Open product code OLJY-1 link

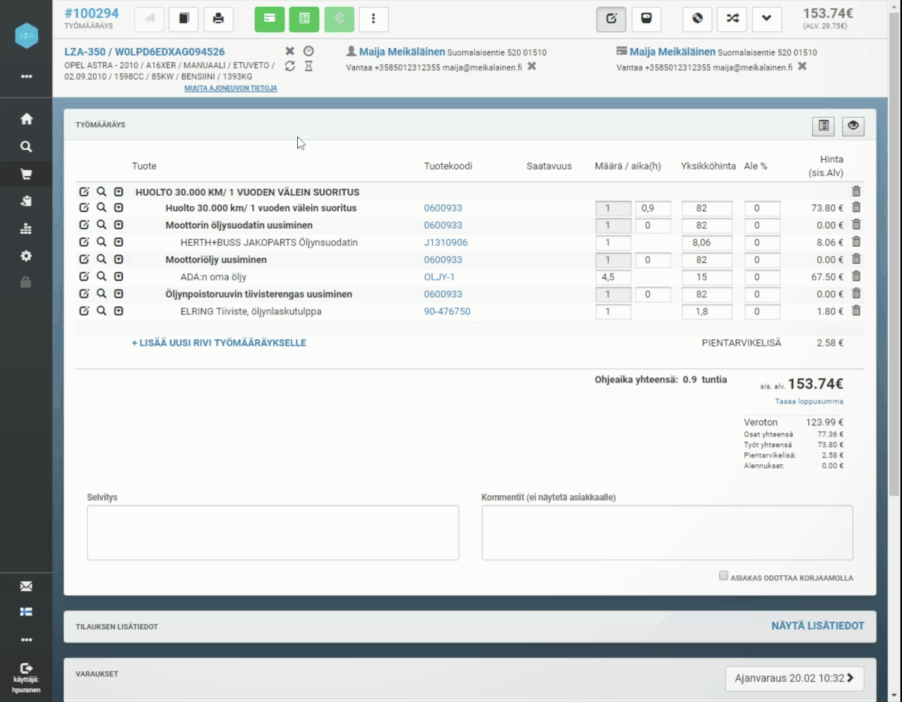pyautogui.click(x=439, y=277)
